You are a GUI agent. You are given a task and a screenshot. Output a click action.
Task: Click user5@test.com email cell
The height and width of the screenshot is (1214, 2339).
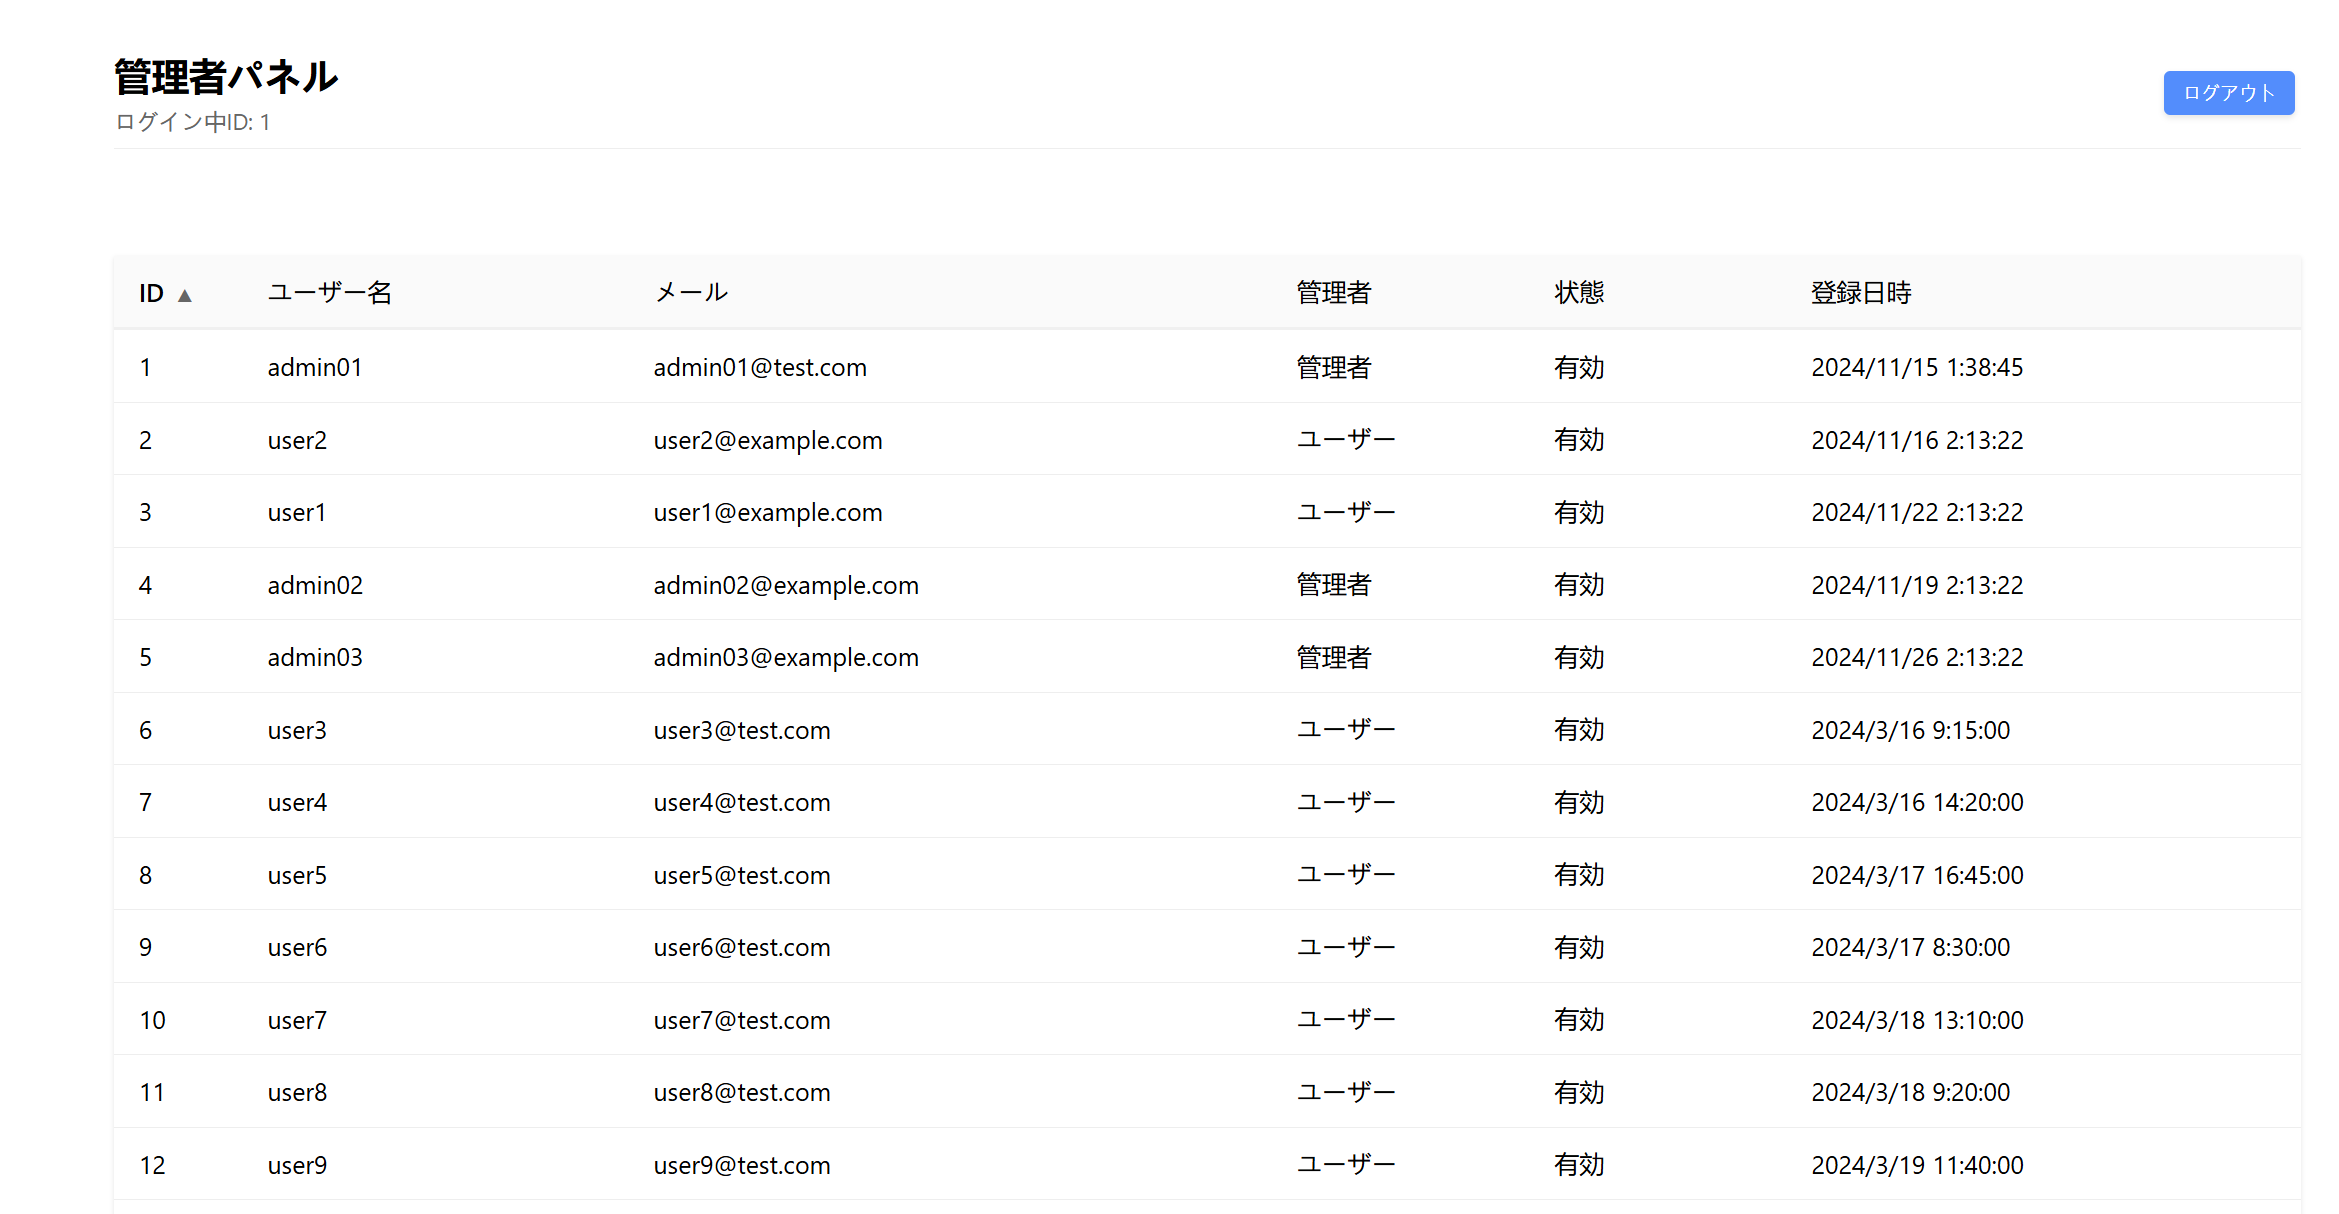(x=741, y=875)
